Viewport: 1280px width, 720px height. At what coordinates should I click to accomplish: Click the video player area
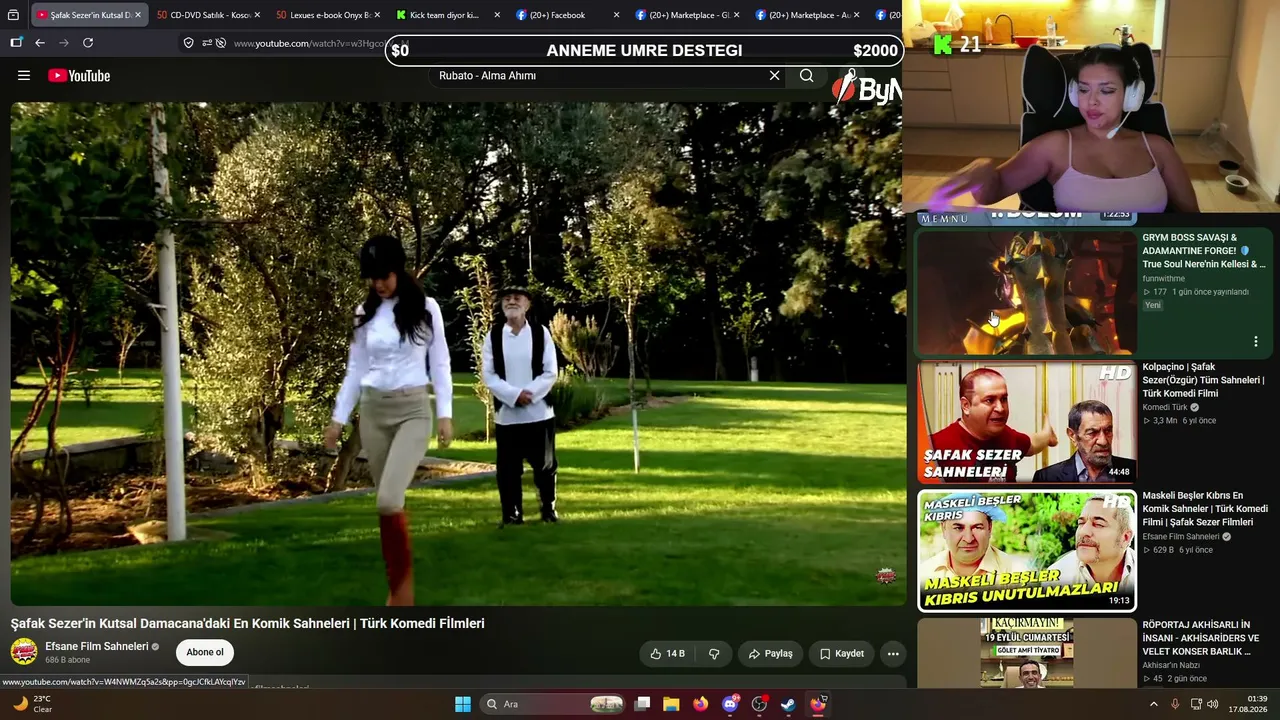(x=458, y=353)
